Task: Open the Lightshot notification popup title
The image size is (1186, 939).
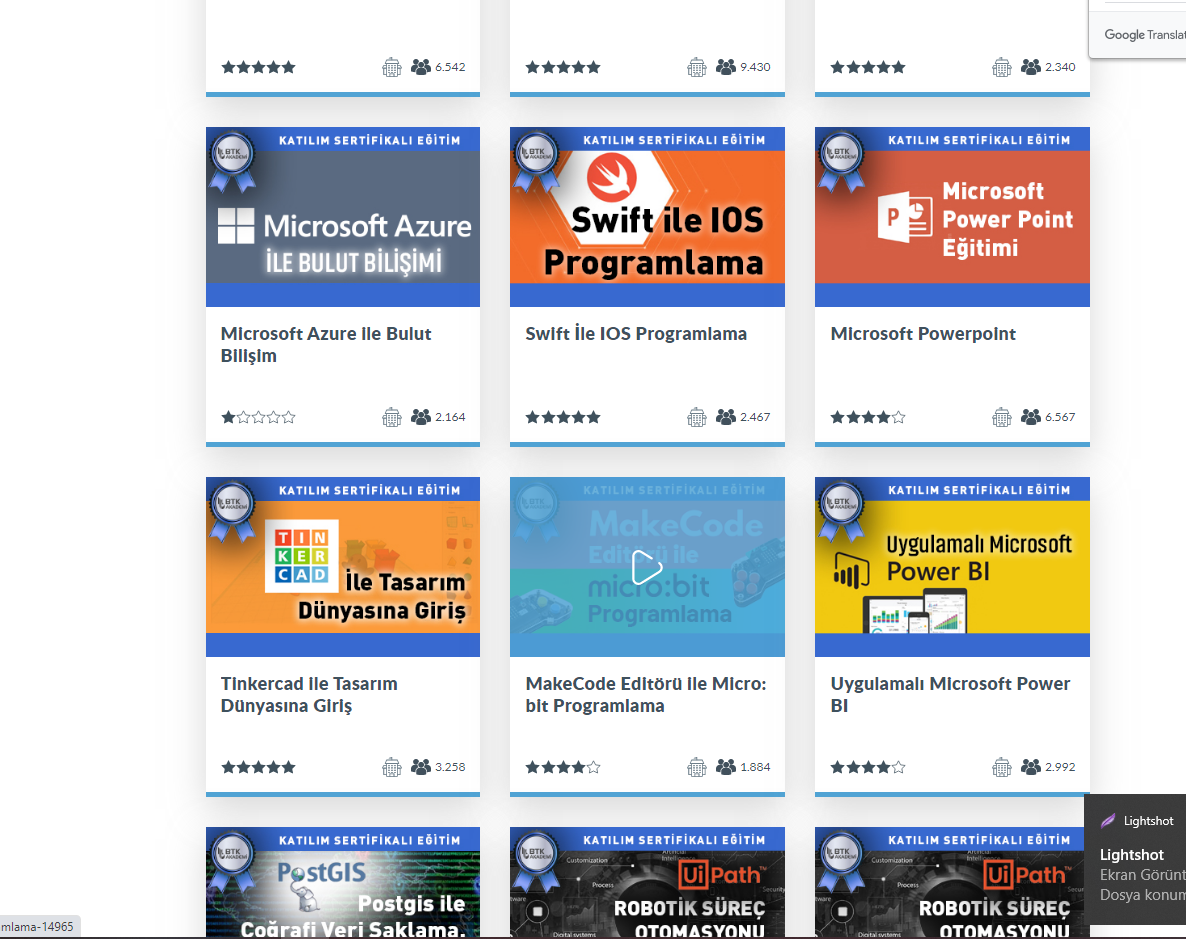Action: [x=1132, y=854]
